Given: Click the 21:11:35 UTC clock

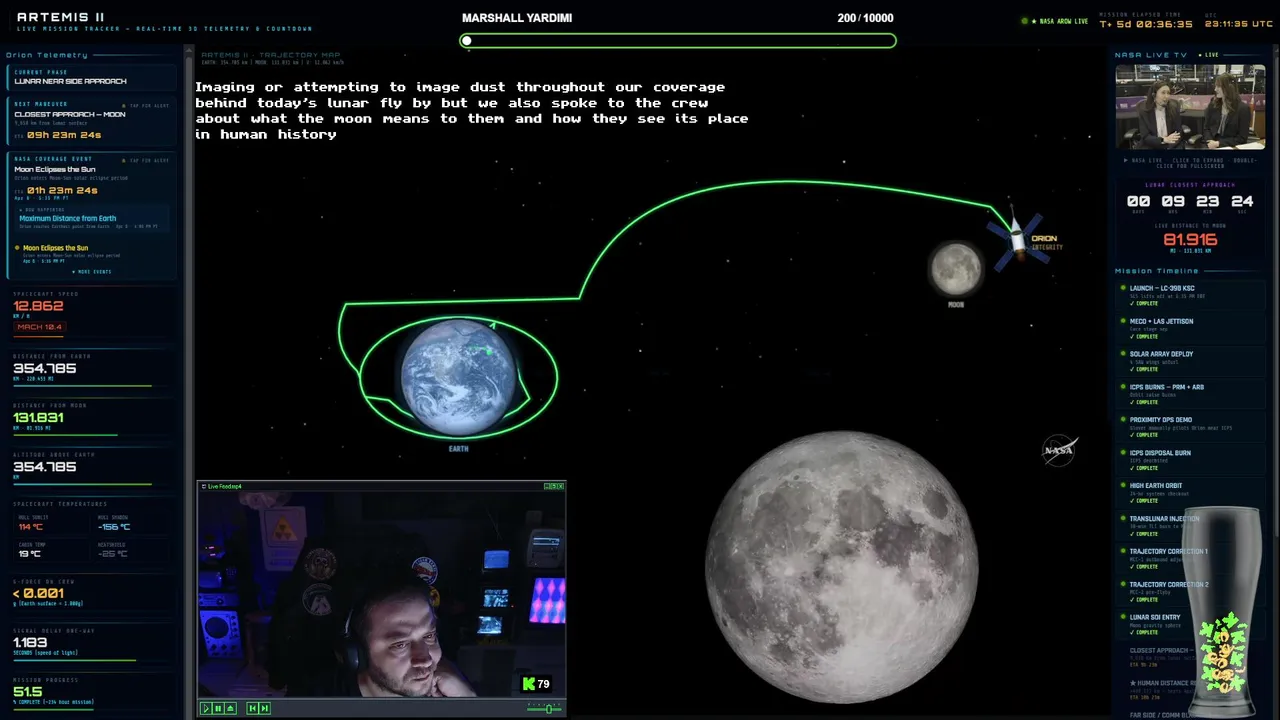Looking at the screenshot, I should tap(1239, 24).
